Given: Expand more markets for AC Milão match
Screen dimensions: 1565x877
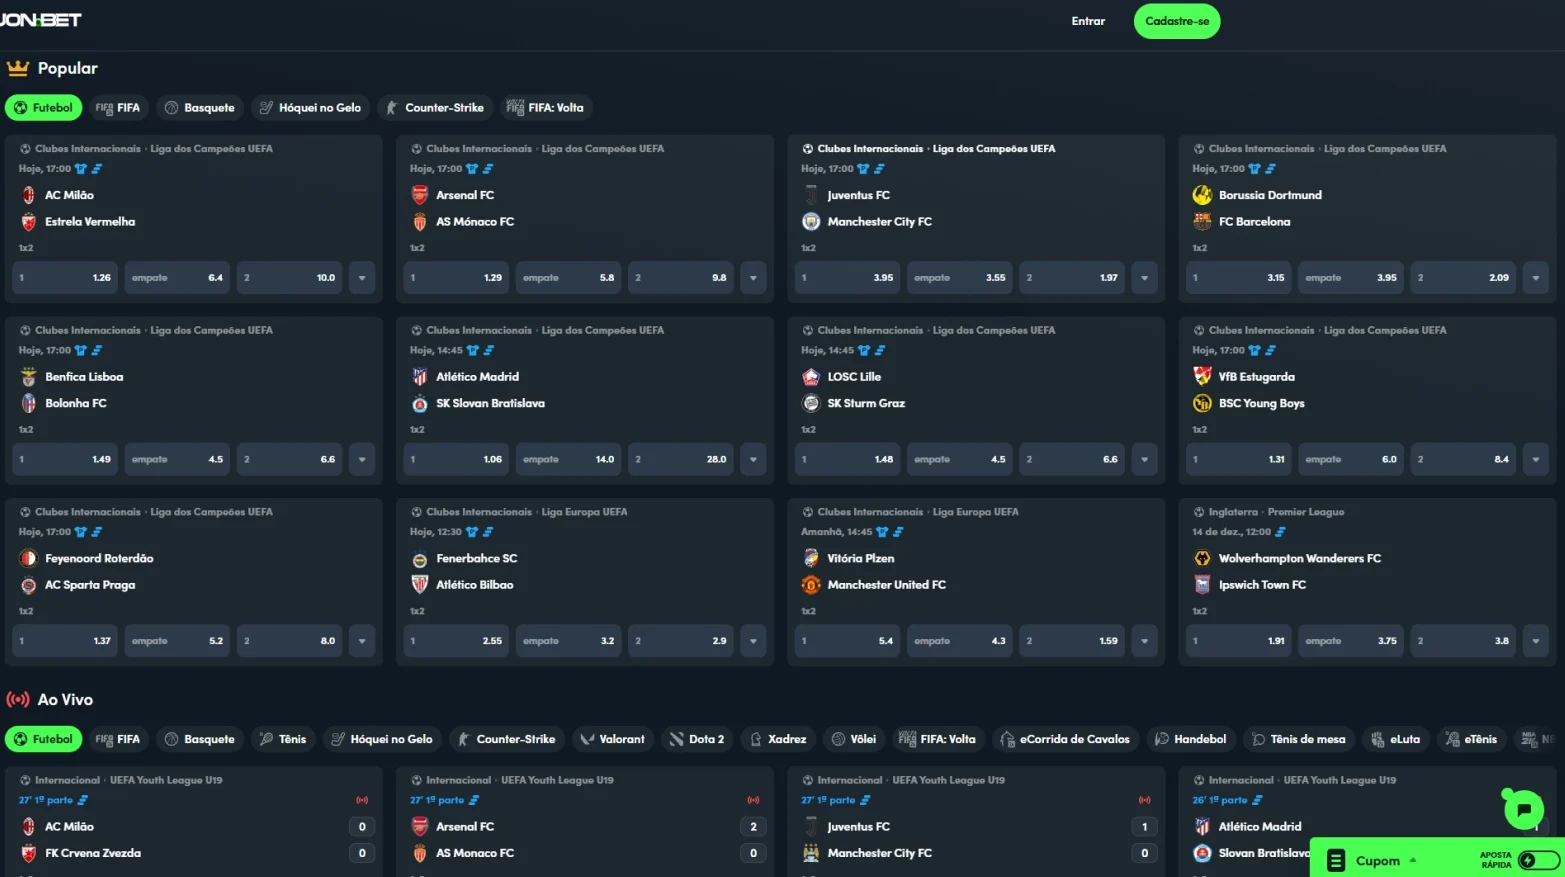Looking at the screenshot, I should pos(362,278).
